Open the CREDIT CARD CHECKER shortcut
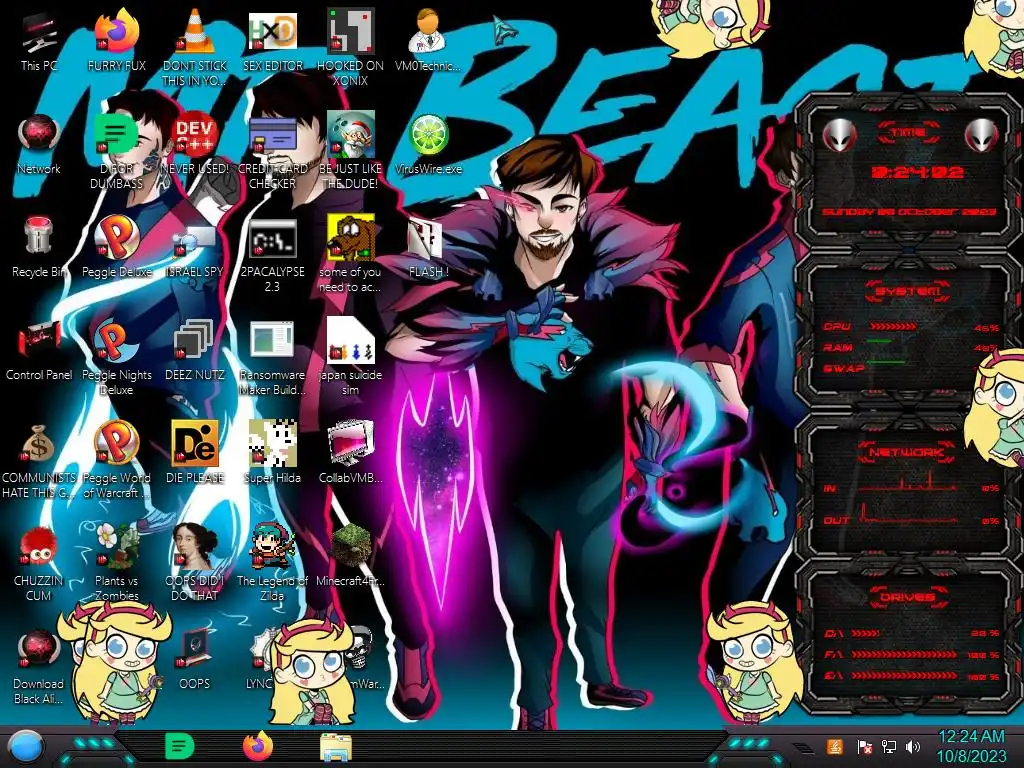This screenshot has width=1024, height=768. coord(272,150)
